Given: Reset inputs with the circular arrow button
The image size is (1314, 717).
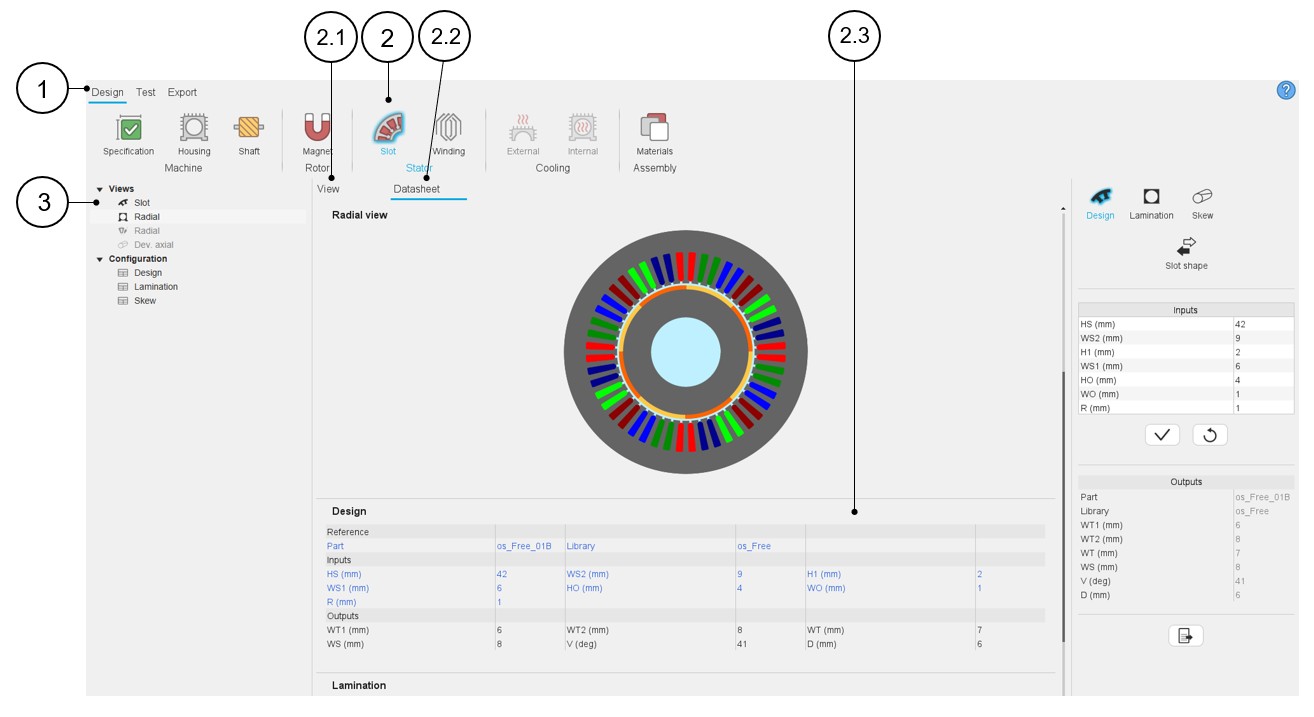Looking at the screenshot, I should [x=1209, y=435].
